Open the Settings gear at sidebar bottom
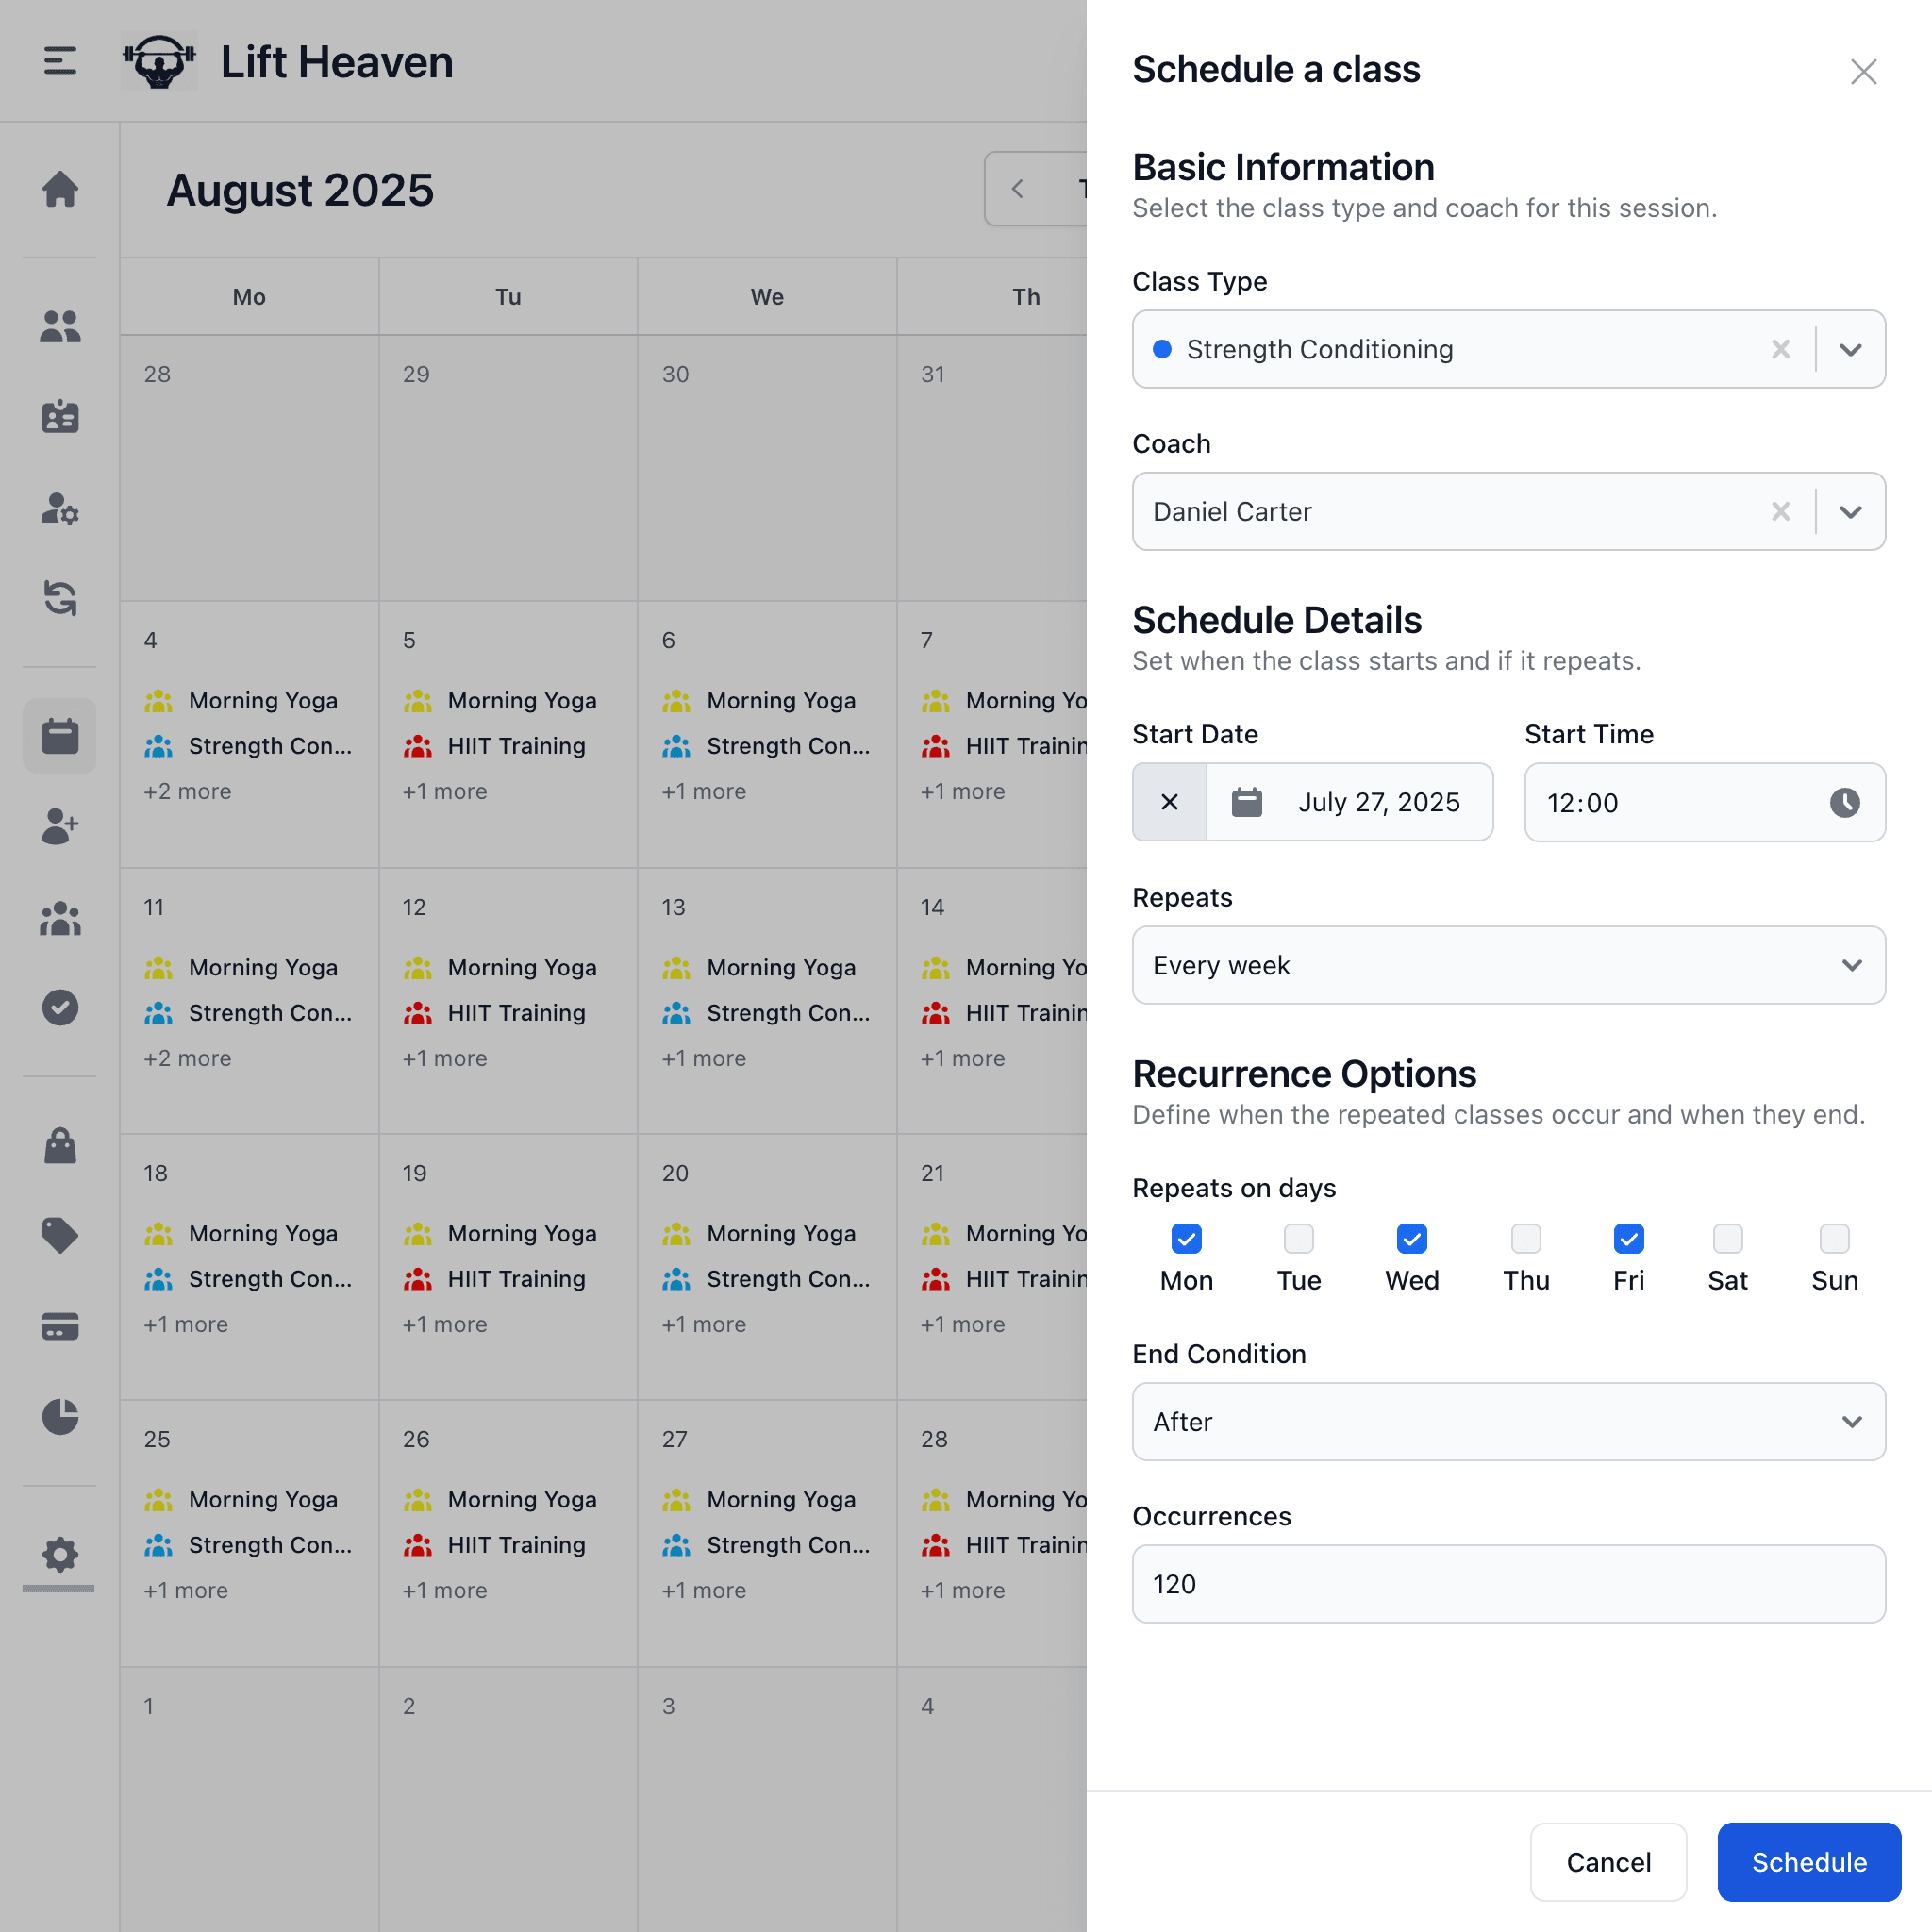This screenshot has width=1932, height=1932. pyautogui.click(x=60, y=1555)
